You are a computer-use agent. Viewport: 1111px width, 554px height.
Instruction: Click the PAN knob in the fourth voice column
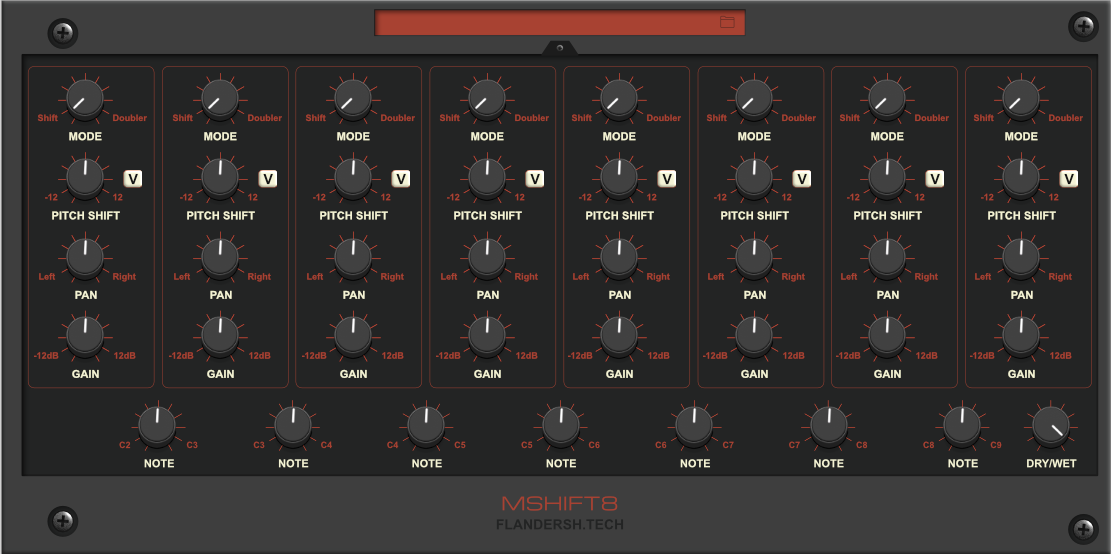(x=487, y=258)
